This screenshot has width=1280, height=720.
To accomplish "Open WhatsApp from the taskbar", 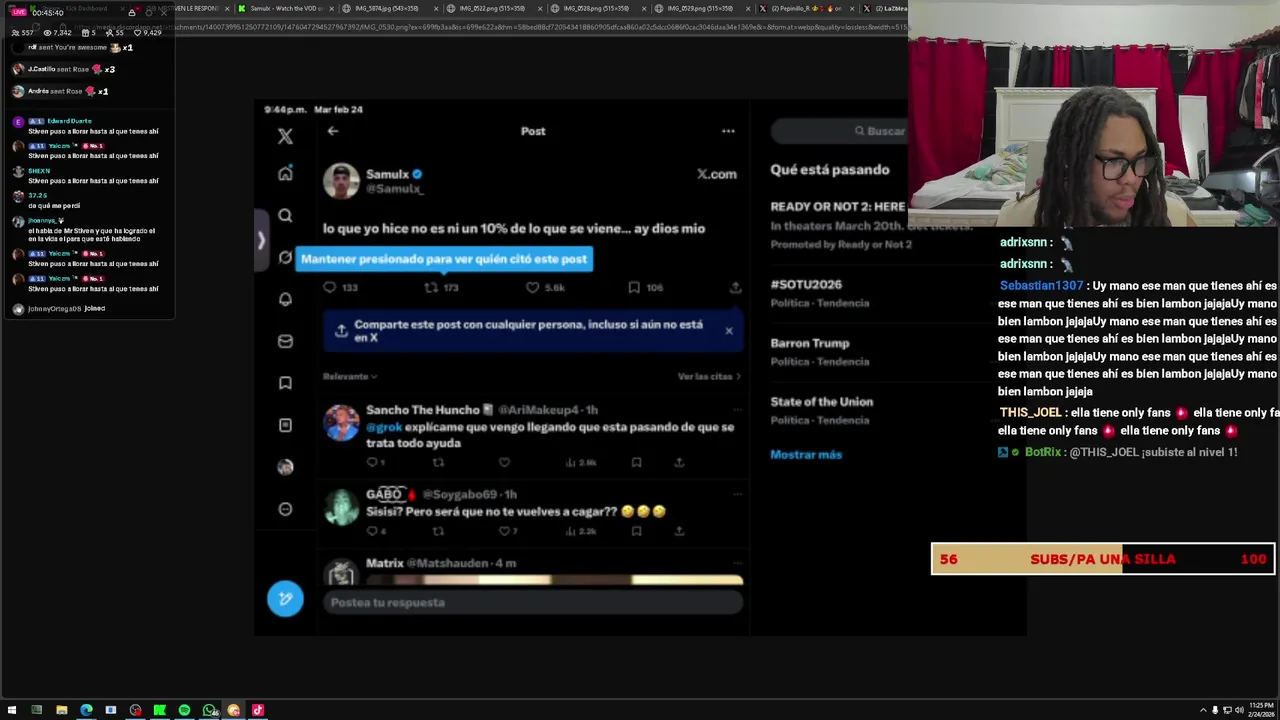I will tap(209, 710).
